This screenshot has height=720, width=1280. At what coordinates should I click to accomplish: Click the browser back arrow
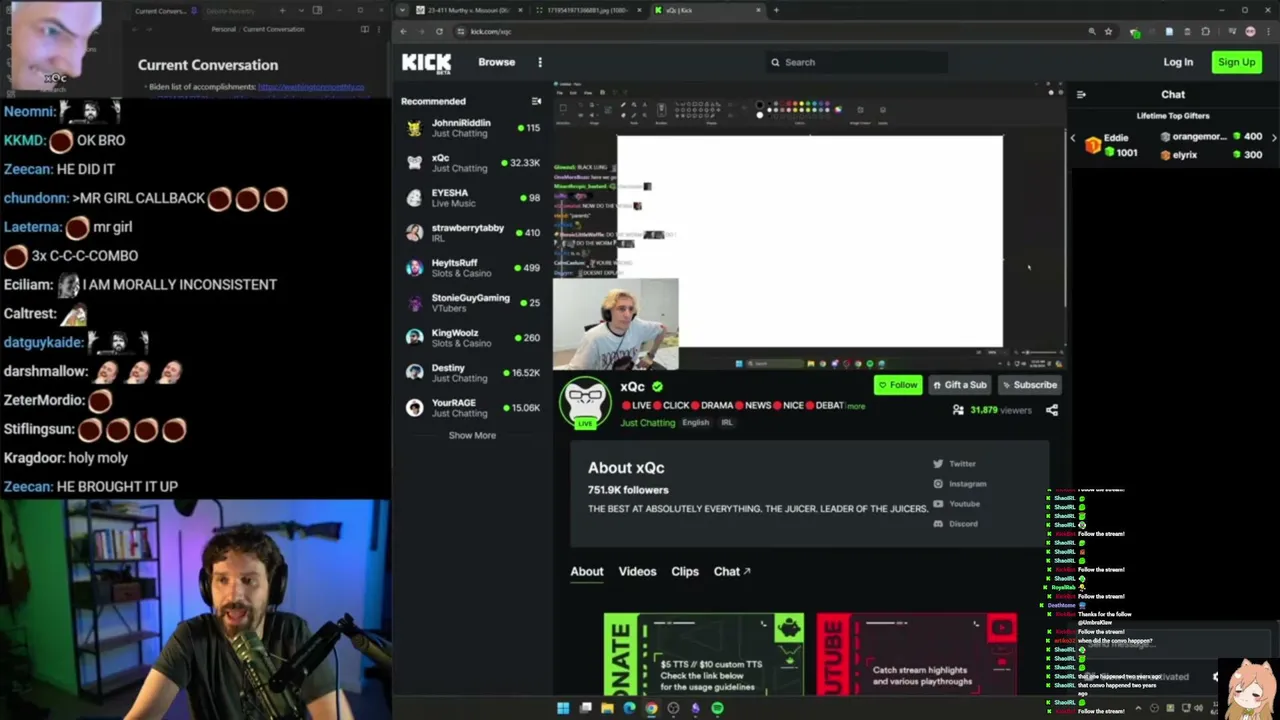pyautogui.click(x=403, y=31)
